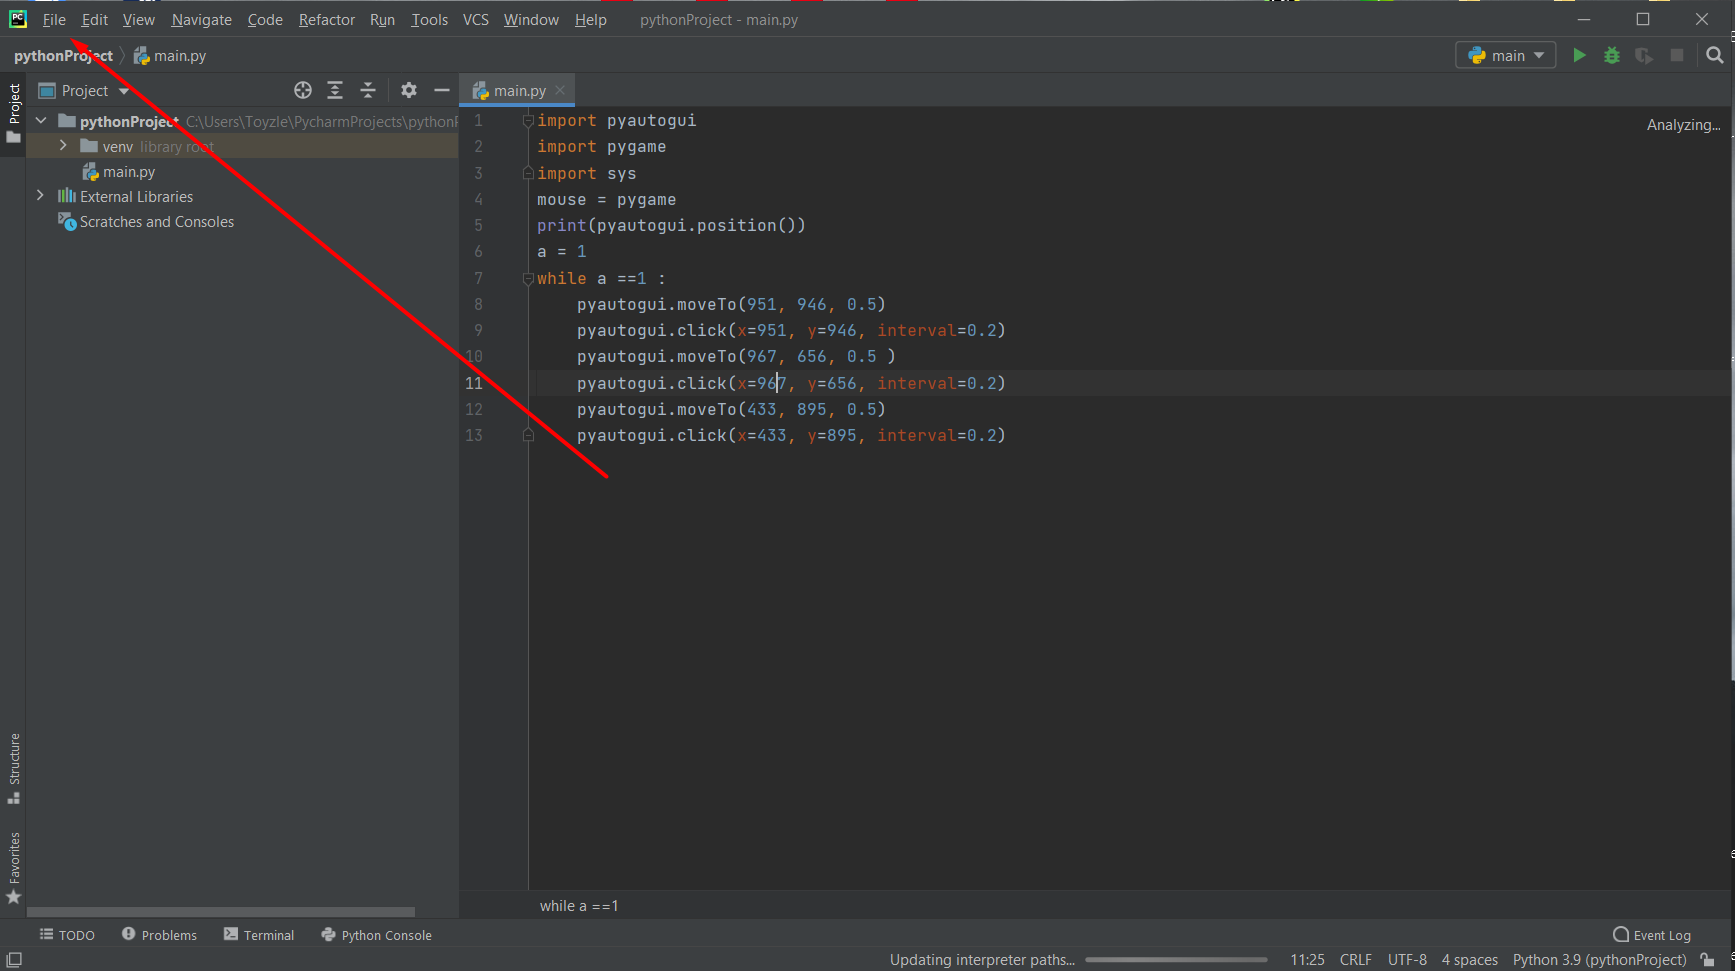Click the Python 3.9 interpreter selector
1735x971 pixels.
click(1599, 960)
